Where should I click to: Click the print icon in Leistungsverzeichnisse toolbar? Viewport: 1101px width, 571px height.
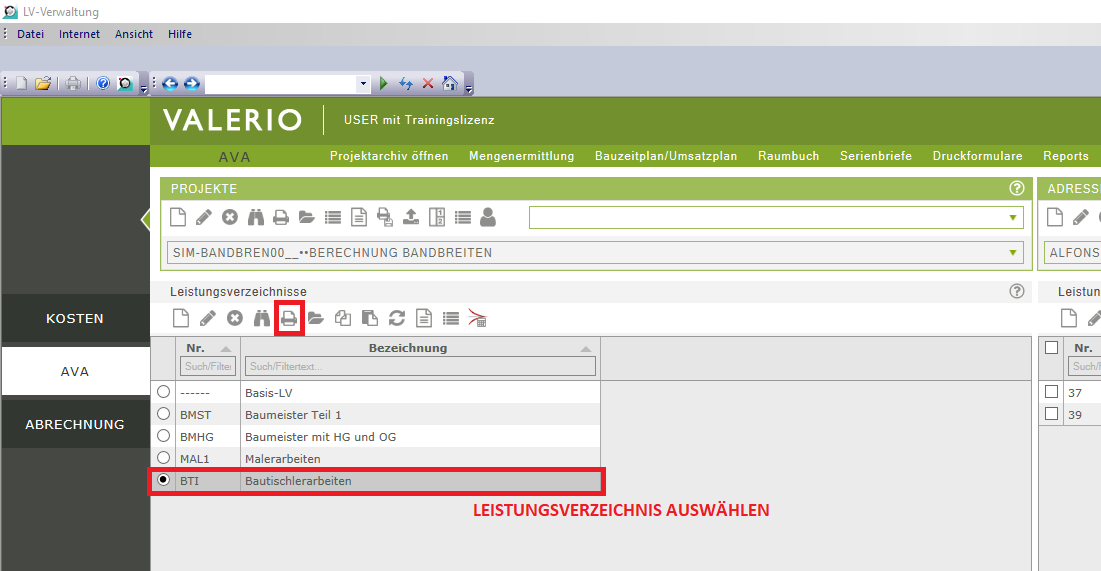click(x=289, y=318)
